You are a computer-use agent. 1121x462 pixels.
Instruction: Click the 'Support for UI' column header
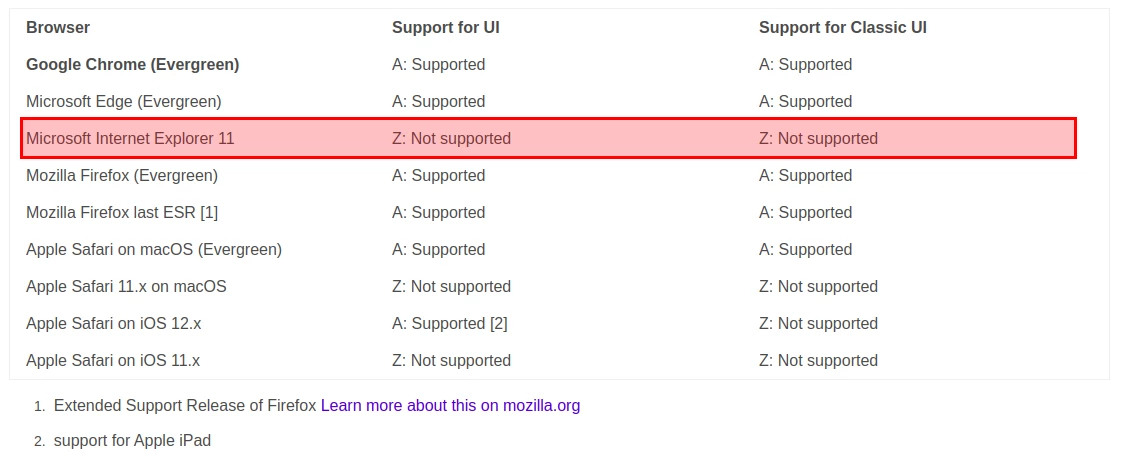[x=445, y=27]
